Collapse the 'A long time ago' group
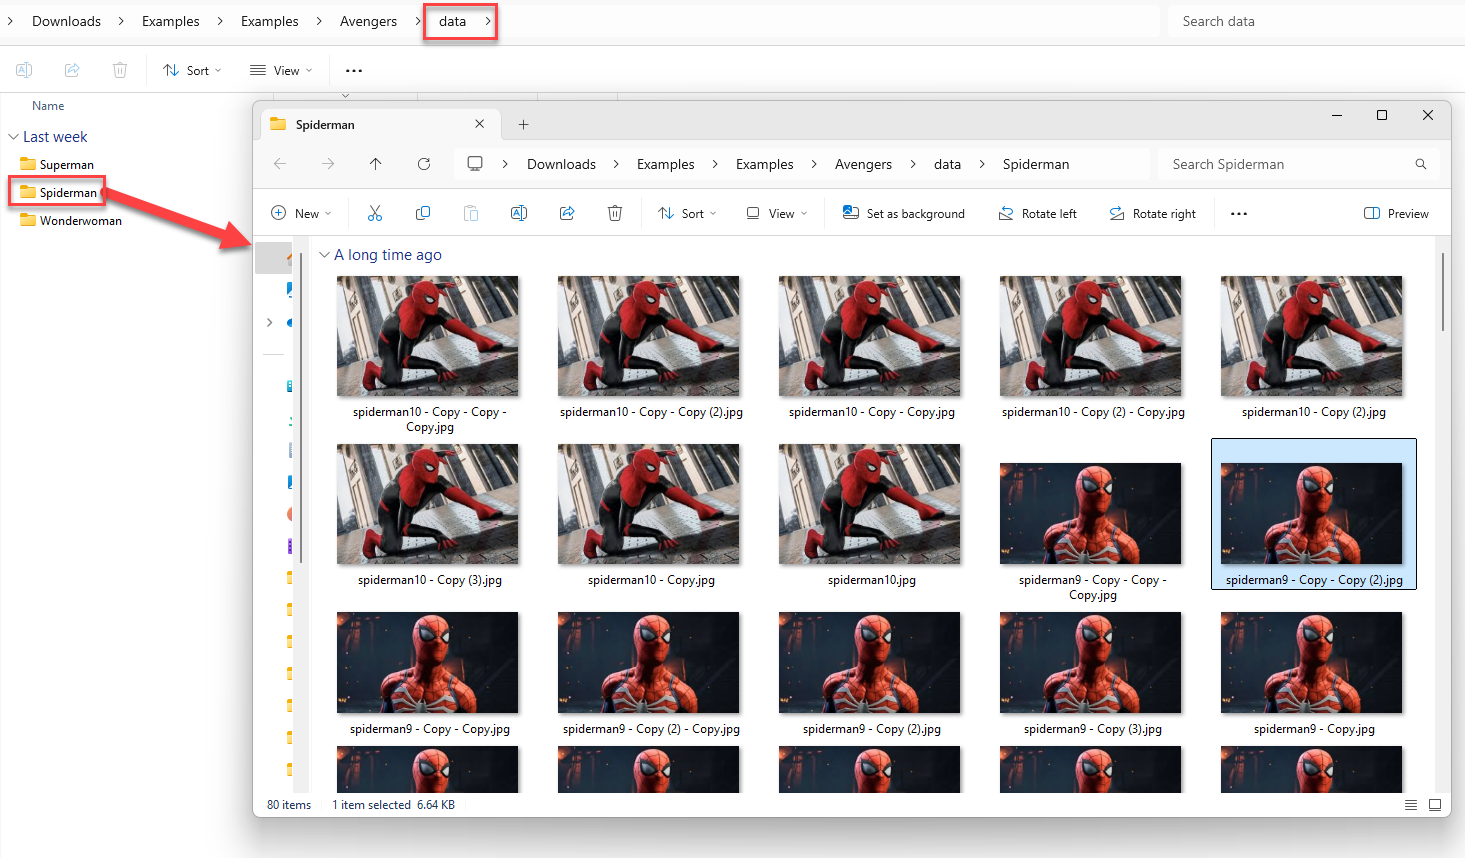 pos(324,255)
